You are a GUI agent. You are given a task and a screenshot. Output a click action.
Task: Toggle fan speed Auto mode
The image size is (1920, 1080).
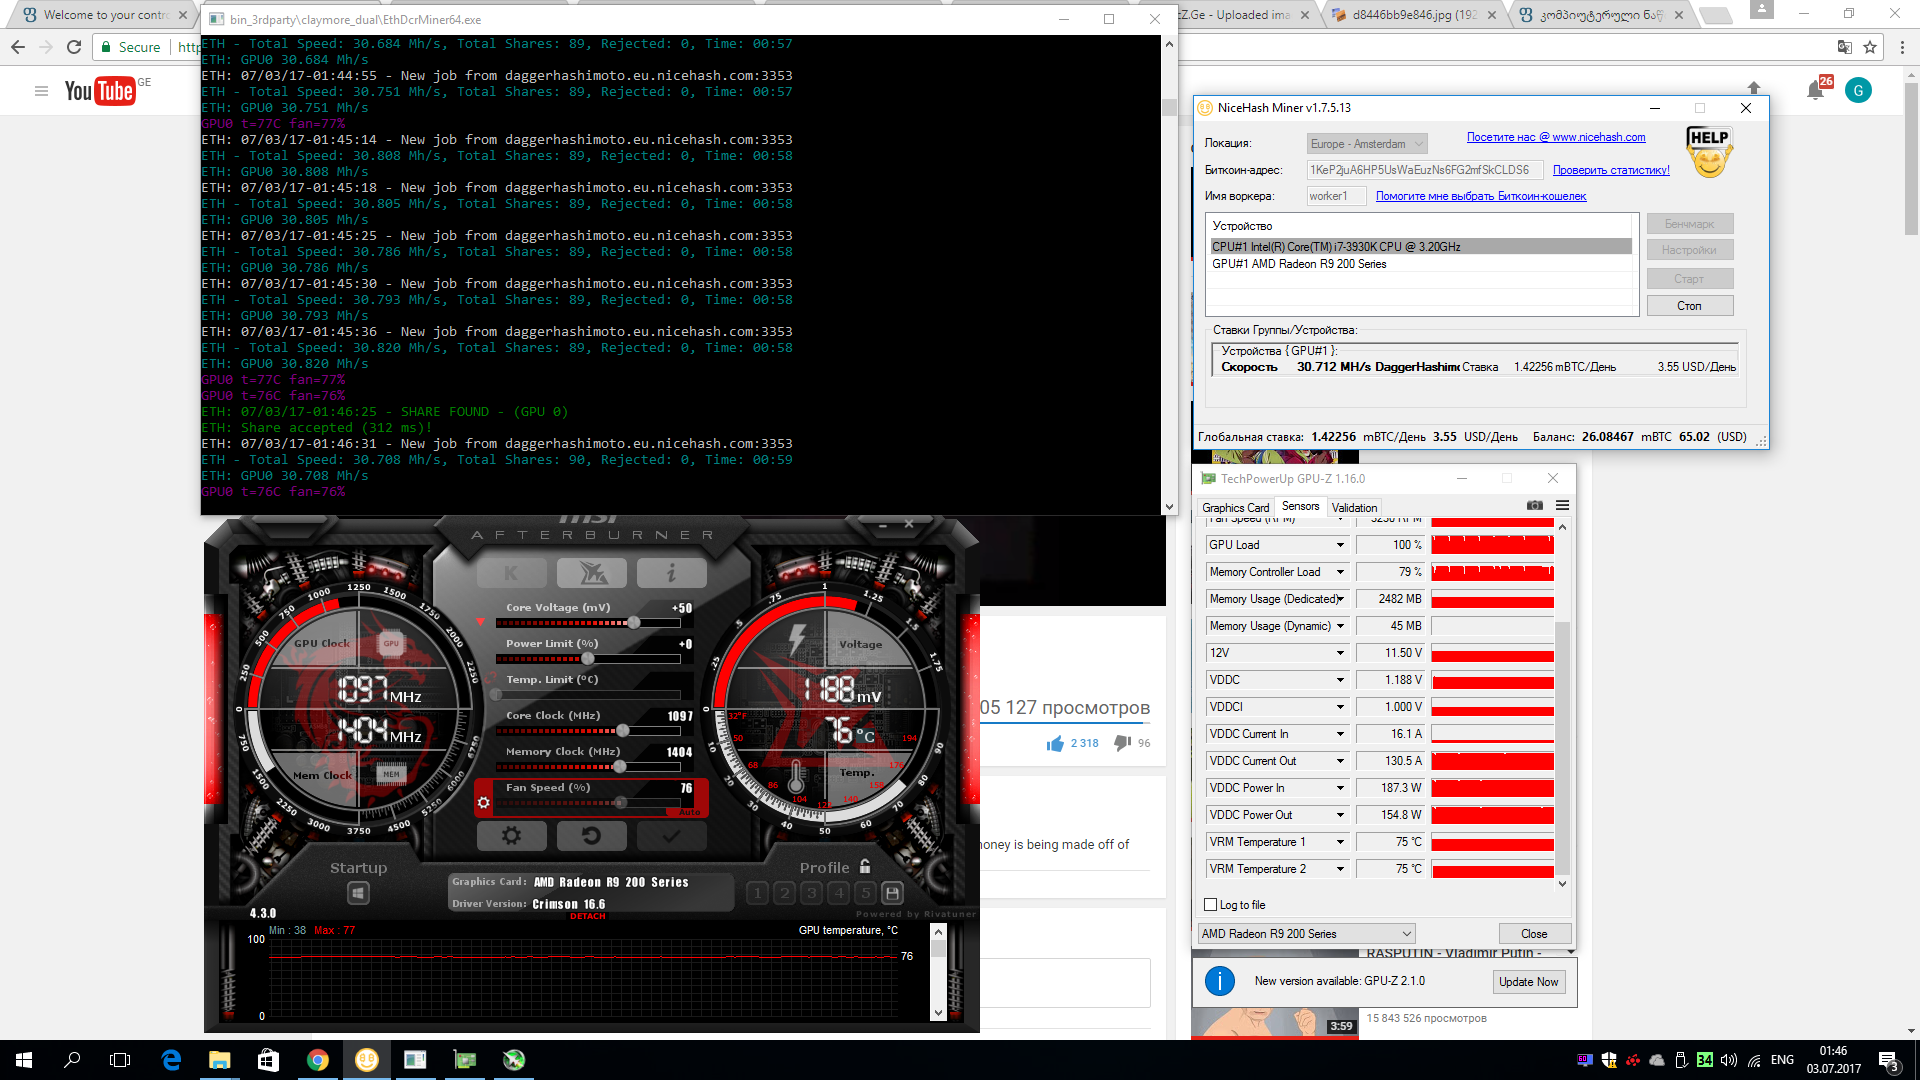pyautogui.click(x=690, y=812)
